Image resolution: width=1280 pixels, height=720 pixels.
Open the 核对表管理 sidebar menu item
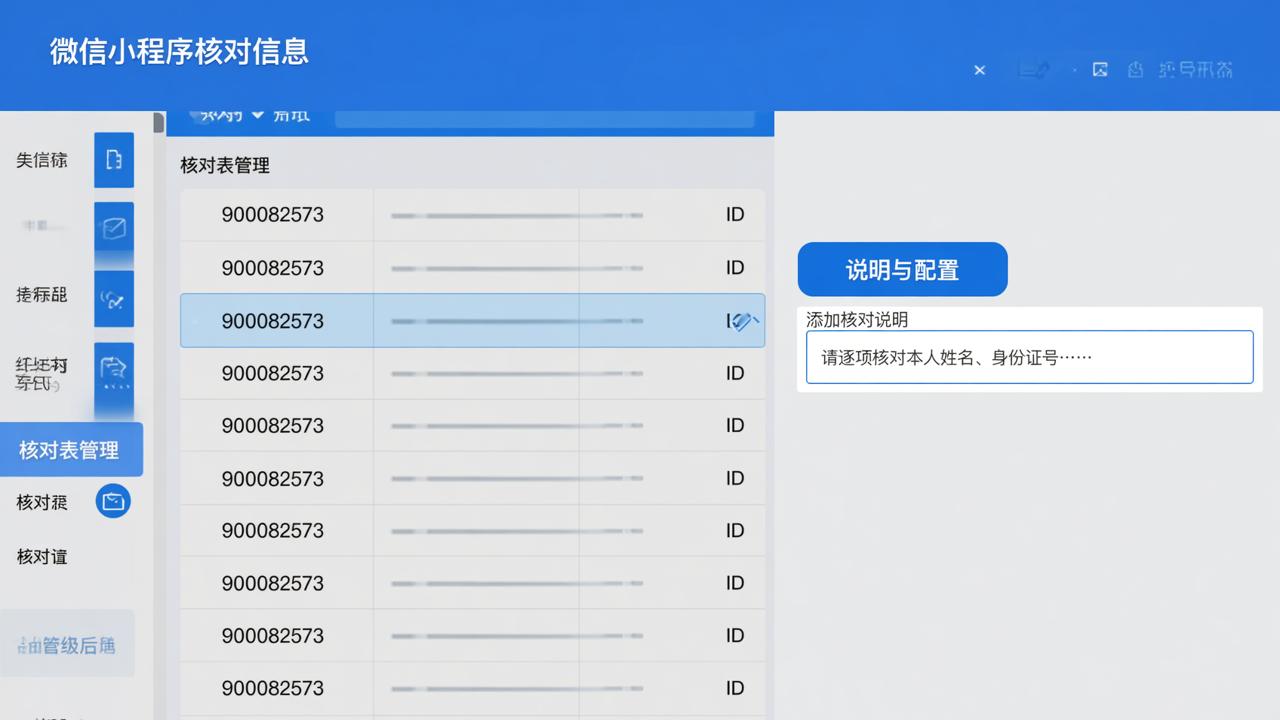[x=70, y=450]
